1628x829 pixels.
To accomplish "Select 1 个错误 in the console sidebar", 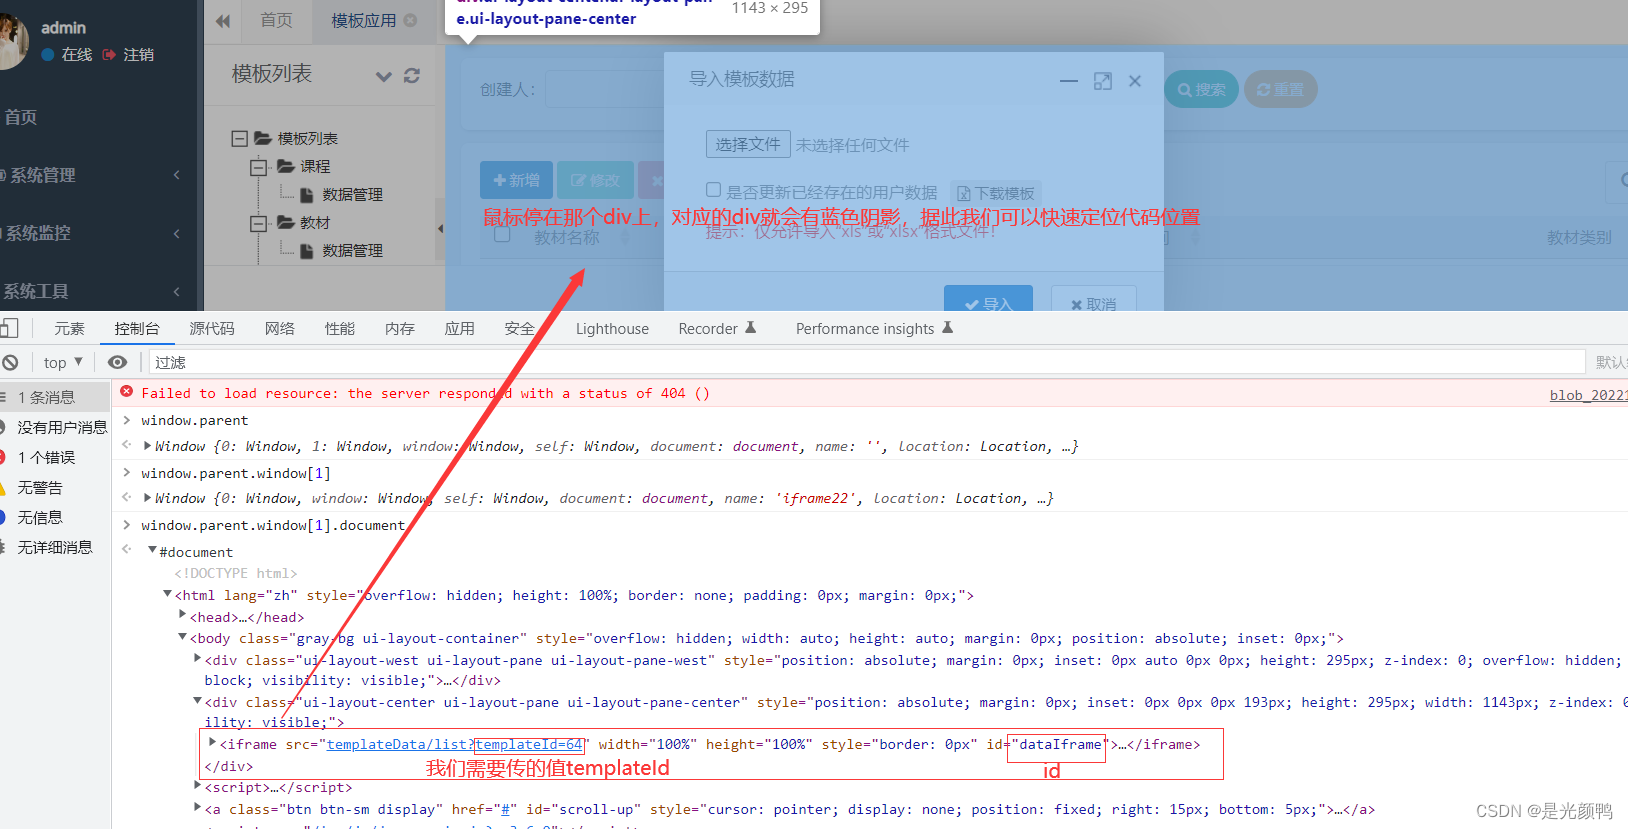I will tap(55, 457).
